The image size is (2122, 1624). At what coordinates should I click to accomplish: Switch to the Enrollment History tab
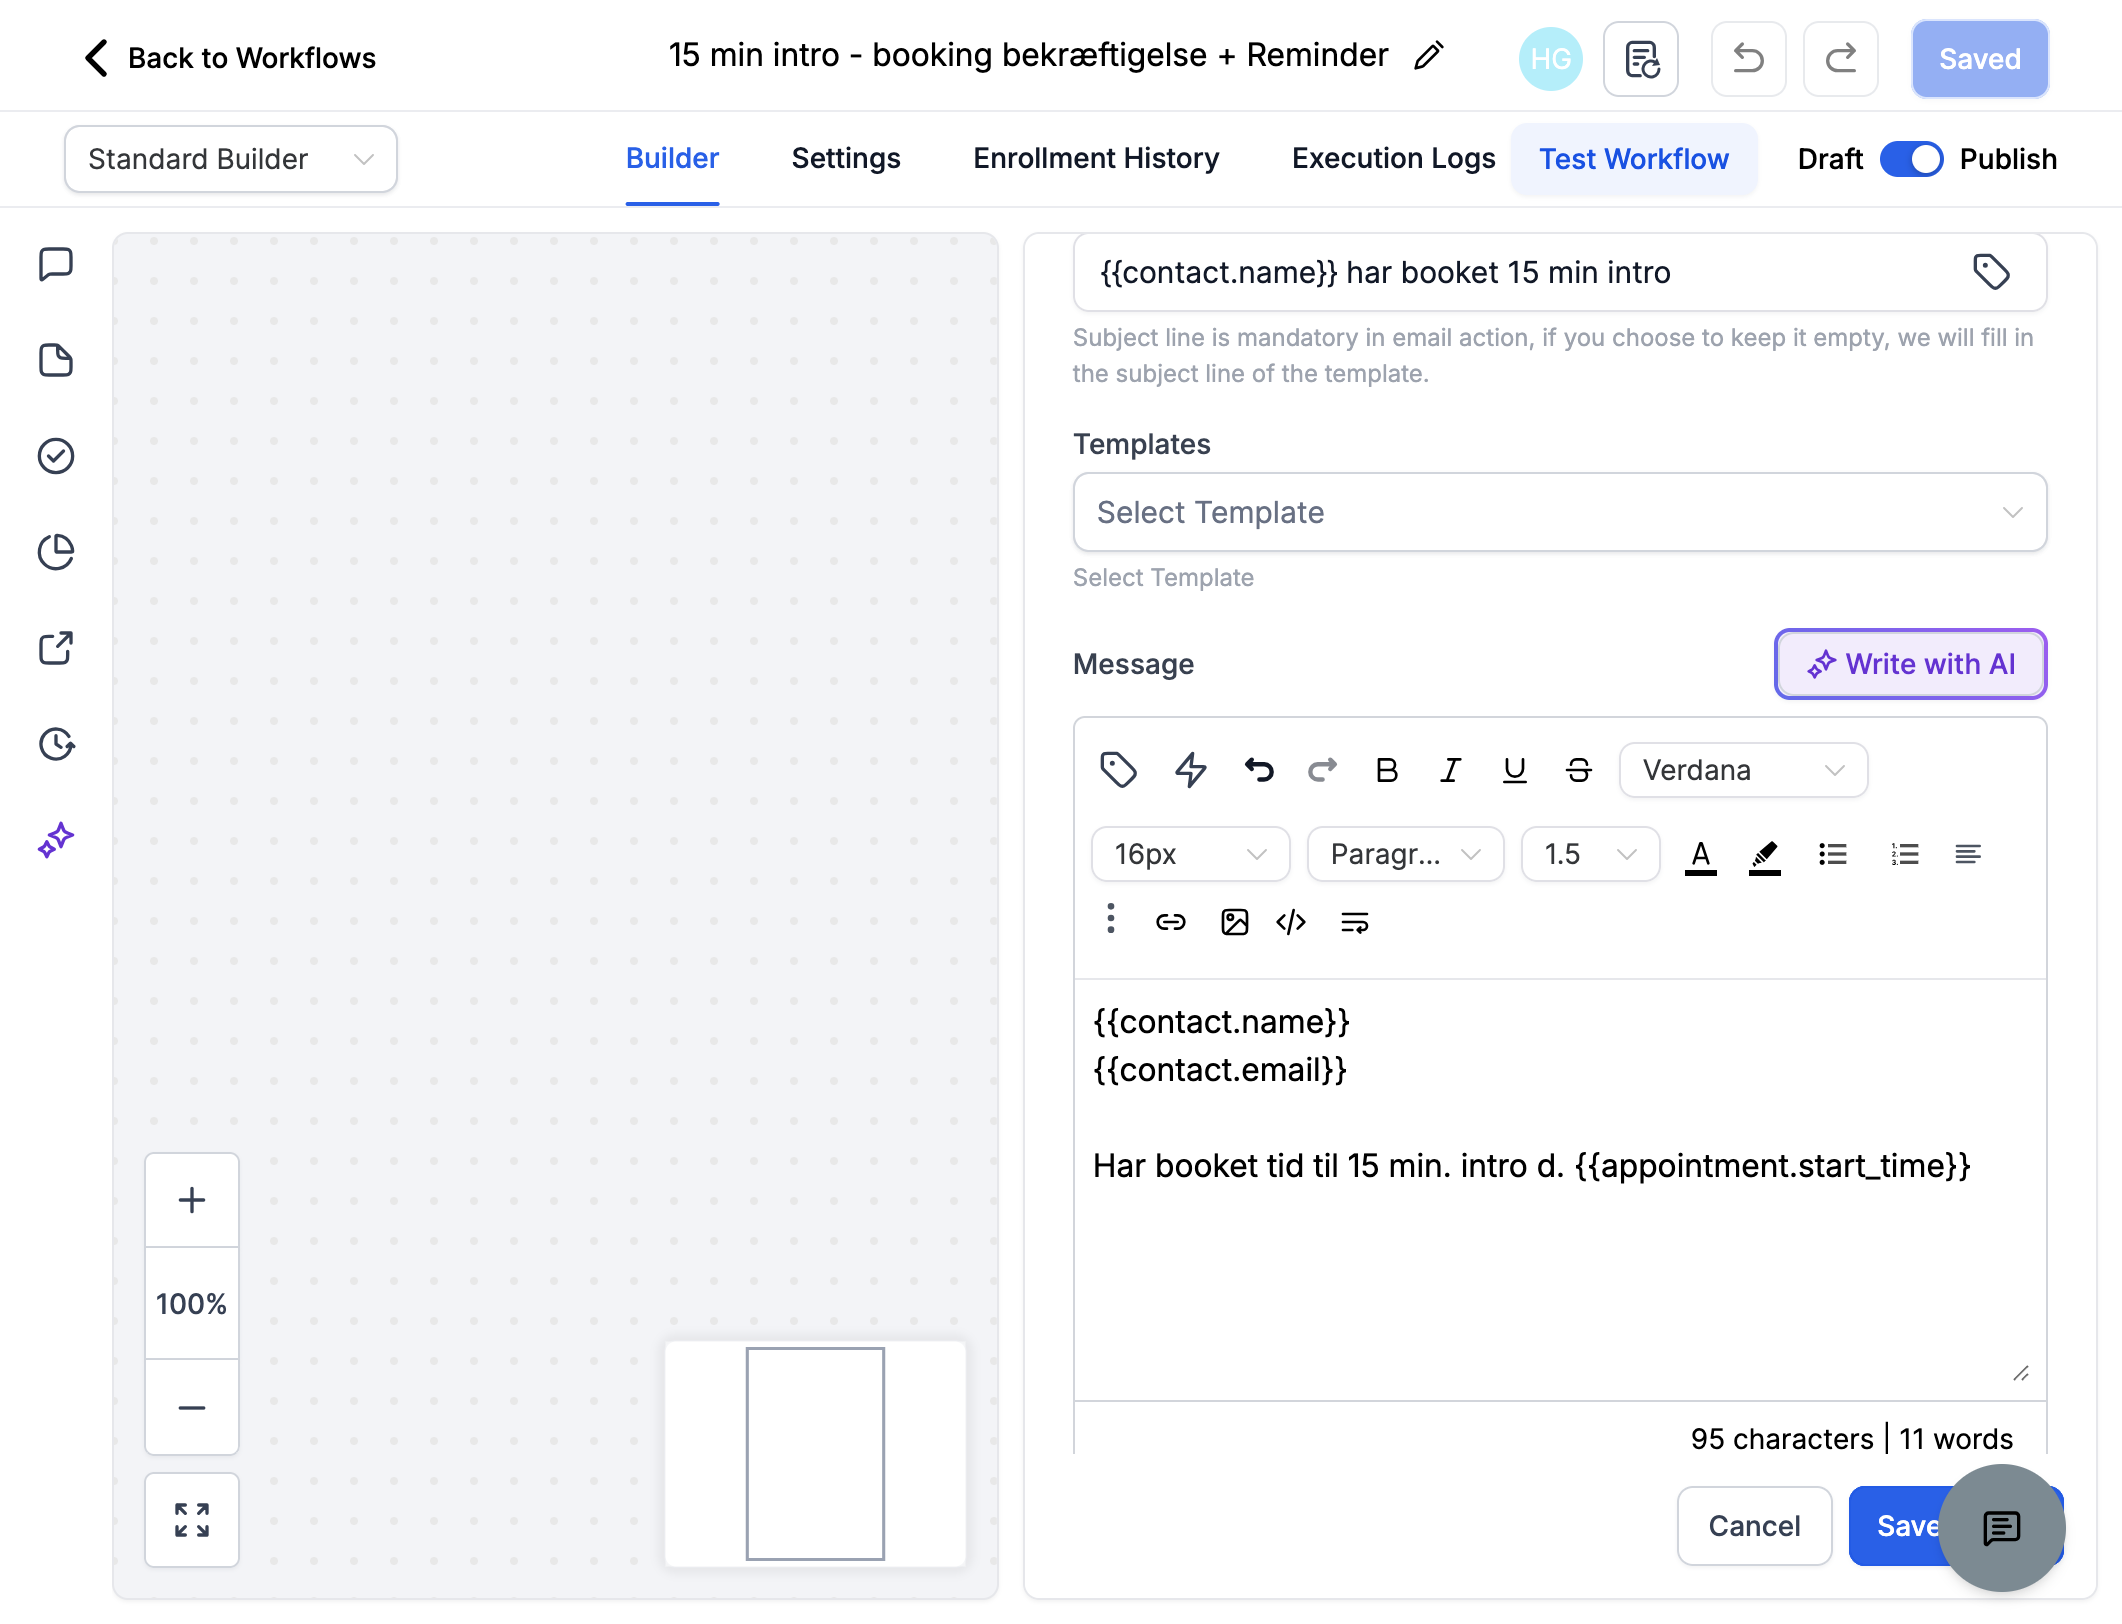[x=1096, y=159]
